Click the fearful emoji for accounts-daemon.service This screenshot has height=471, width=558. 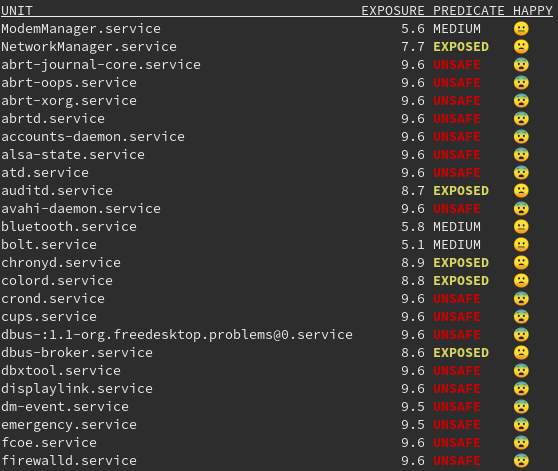pos(521,137)
